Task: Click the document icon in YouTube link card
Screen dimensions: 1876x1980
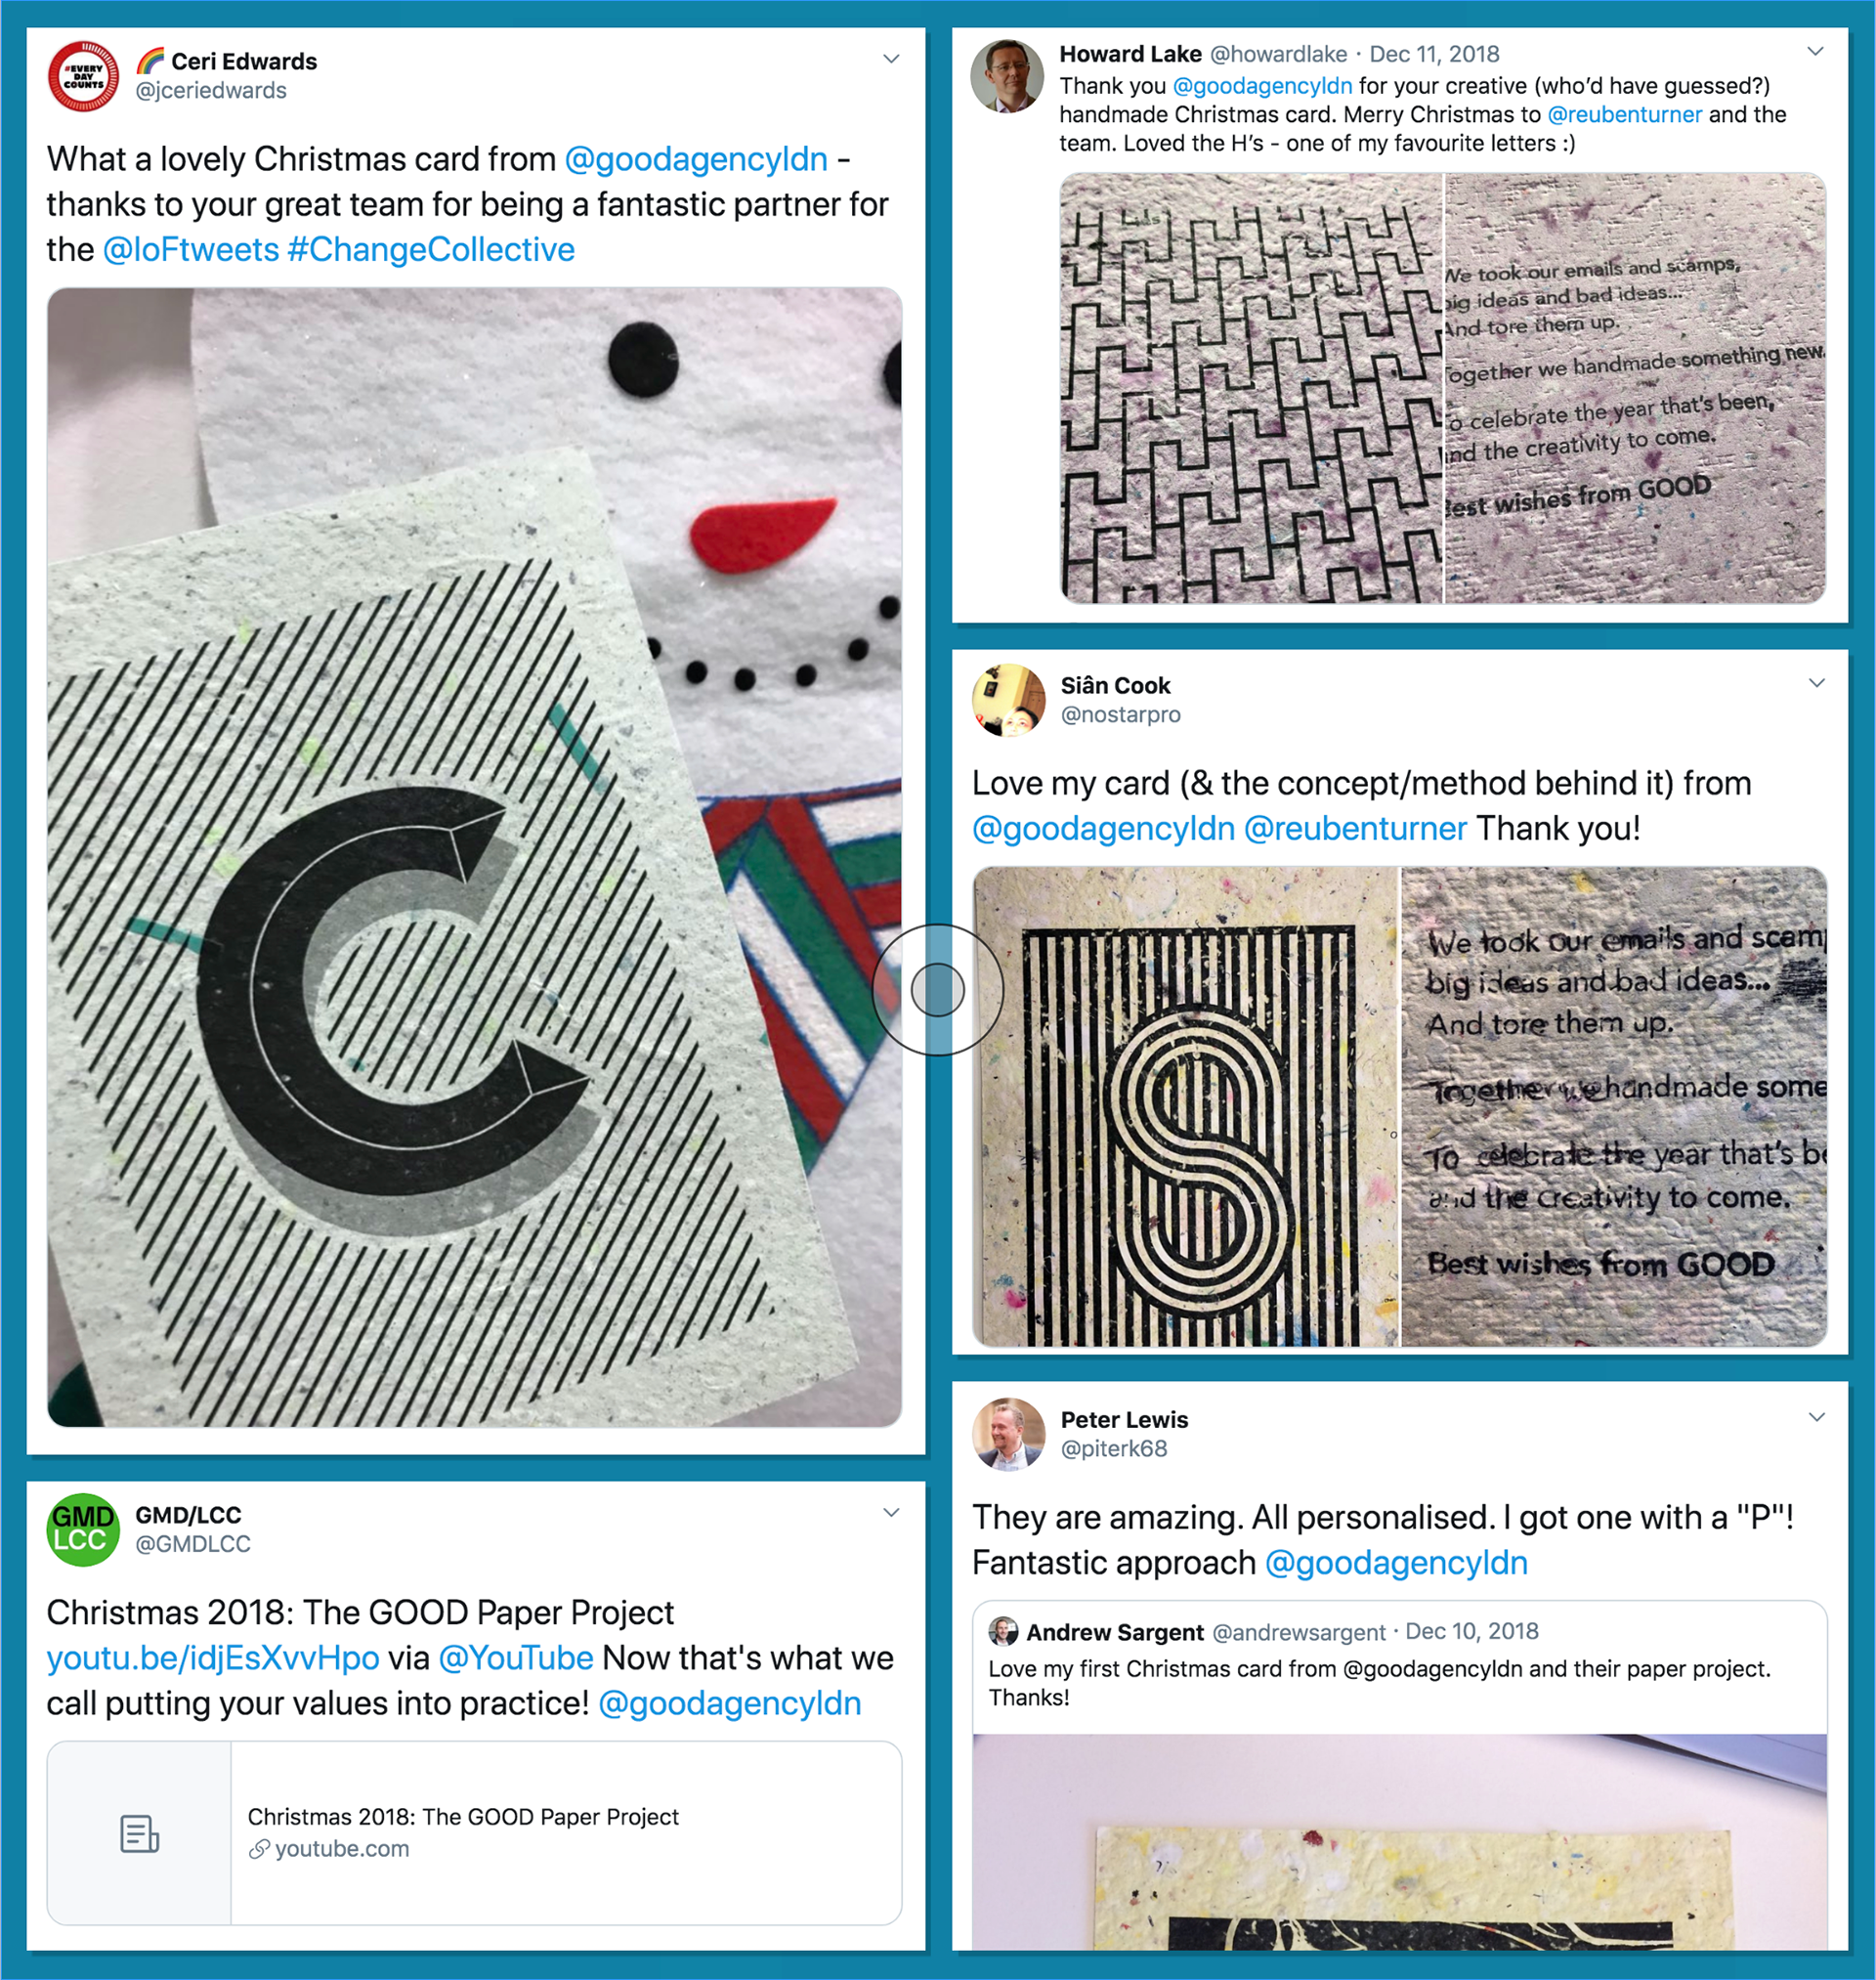Action: [140, 1833]
